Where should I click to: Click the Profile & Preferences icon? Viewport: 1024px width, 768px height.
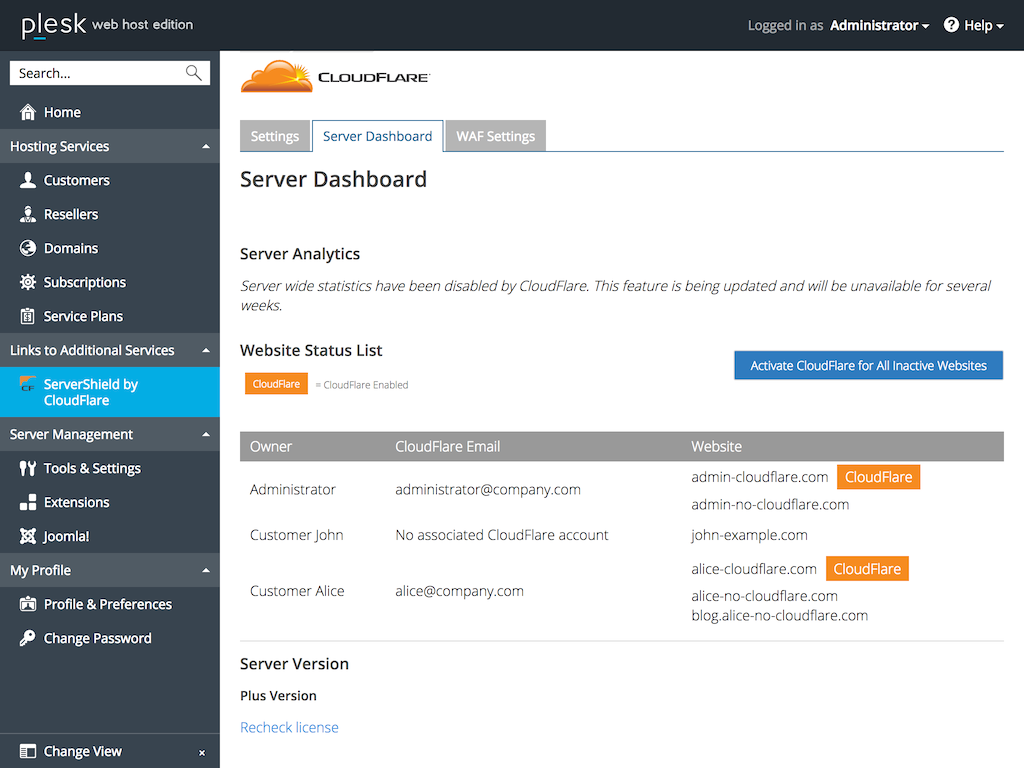27,604
